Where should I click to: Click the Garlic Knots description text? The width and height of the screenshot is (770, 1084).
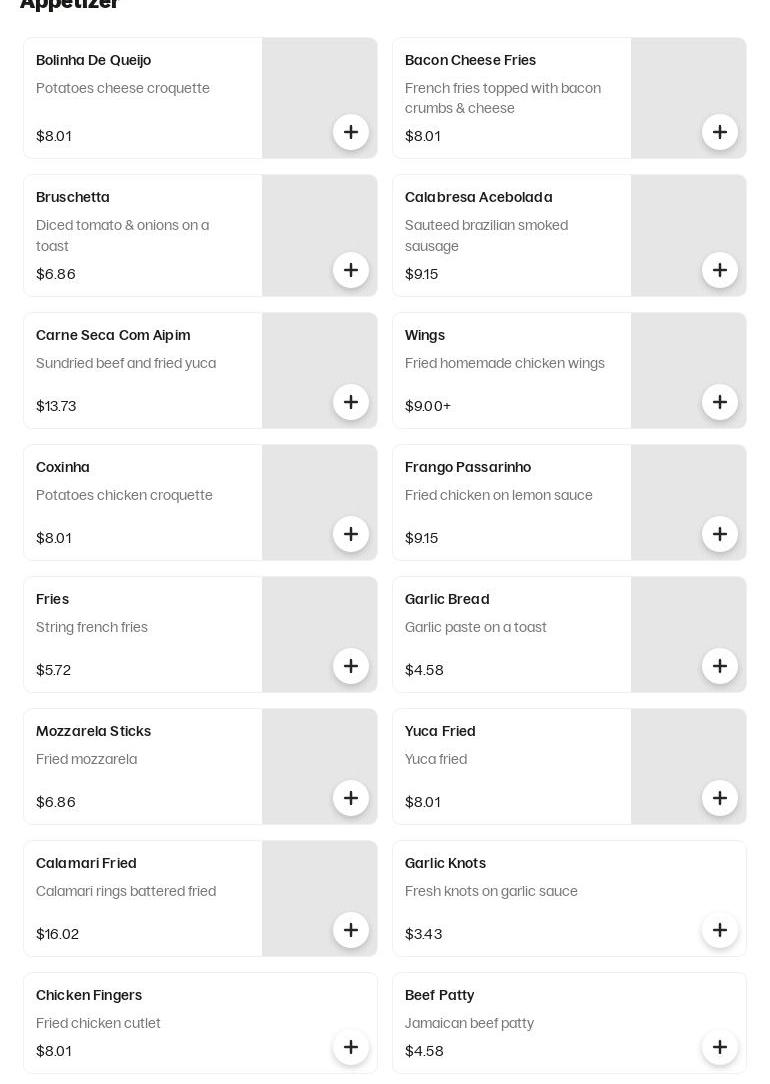(491, 891)
